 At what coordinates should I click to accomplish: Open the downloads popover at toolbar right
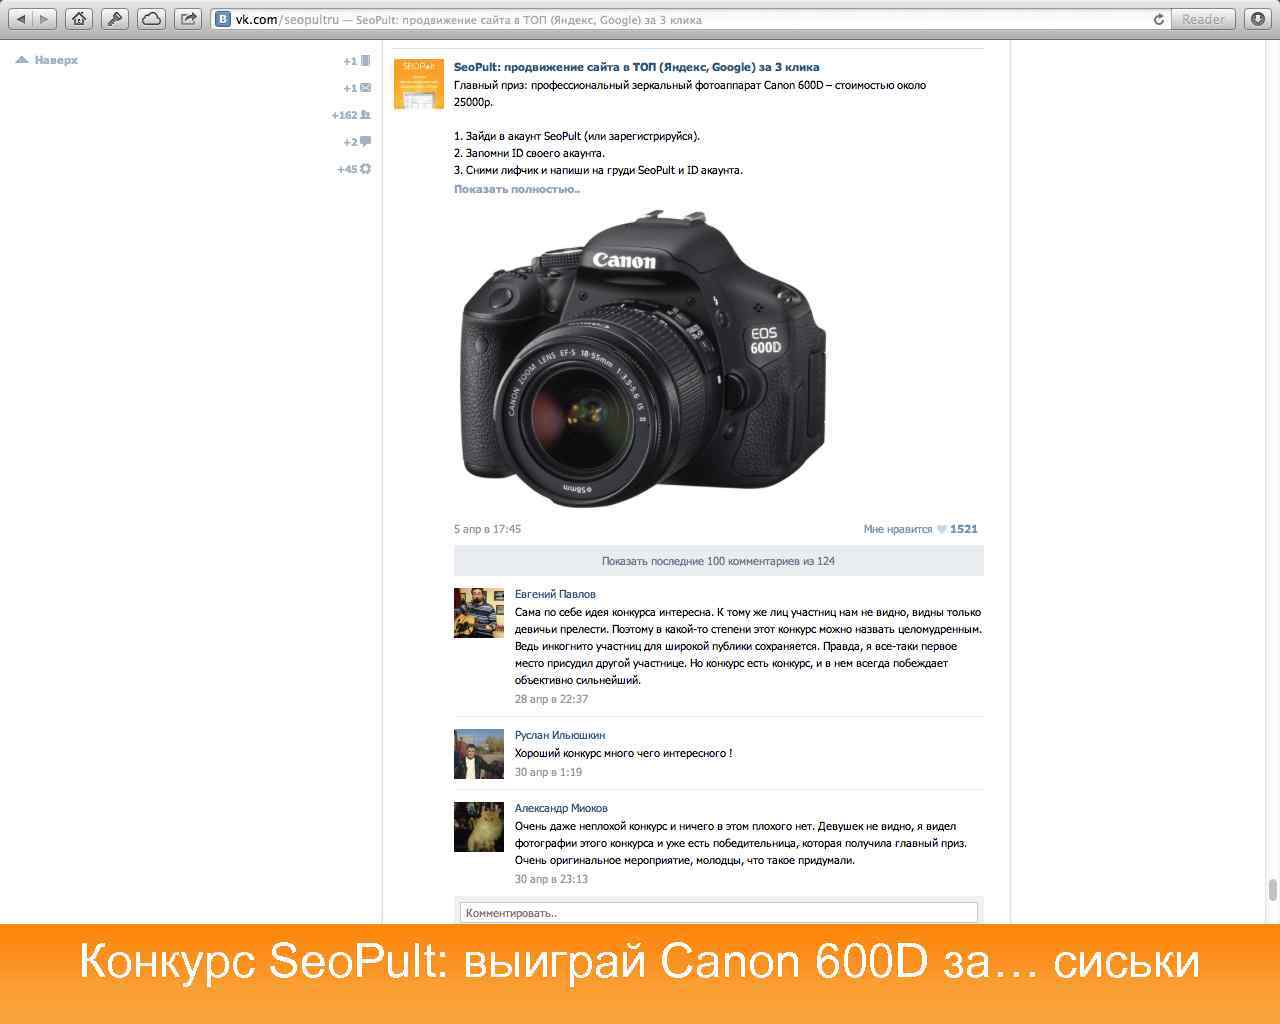tap(1256, 18)
